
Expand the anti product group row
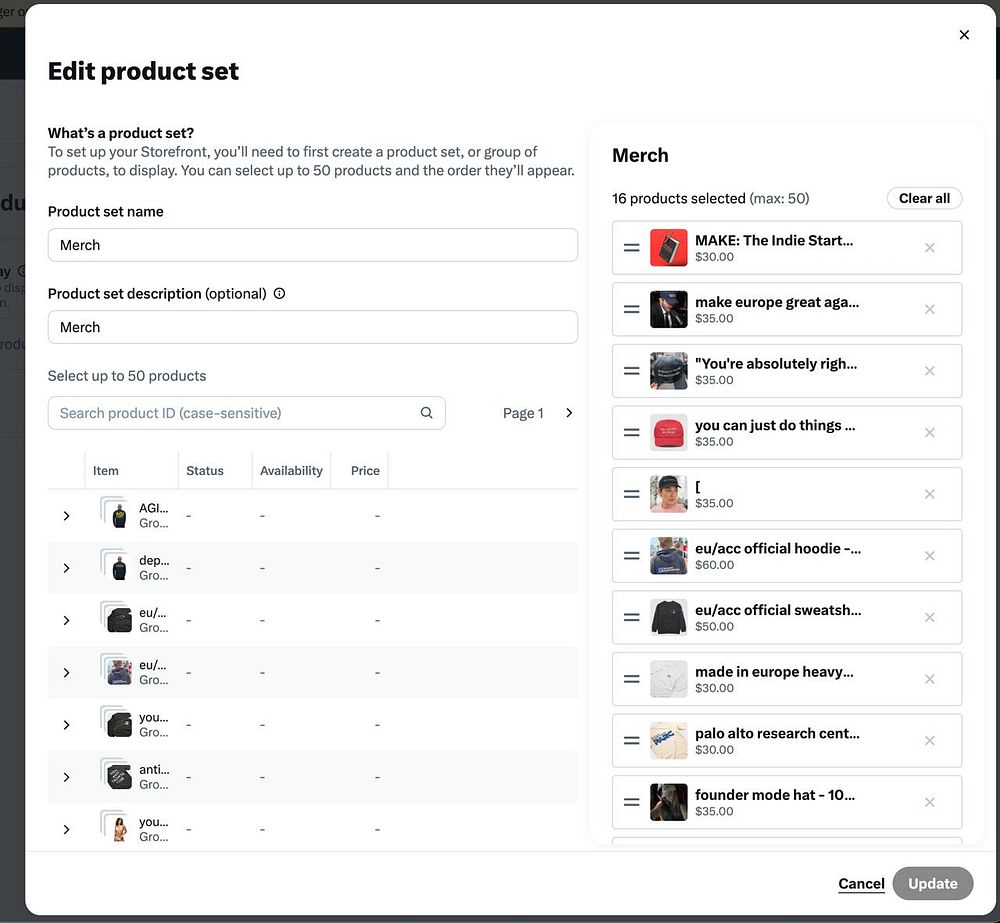(67, 777)
